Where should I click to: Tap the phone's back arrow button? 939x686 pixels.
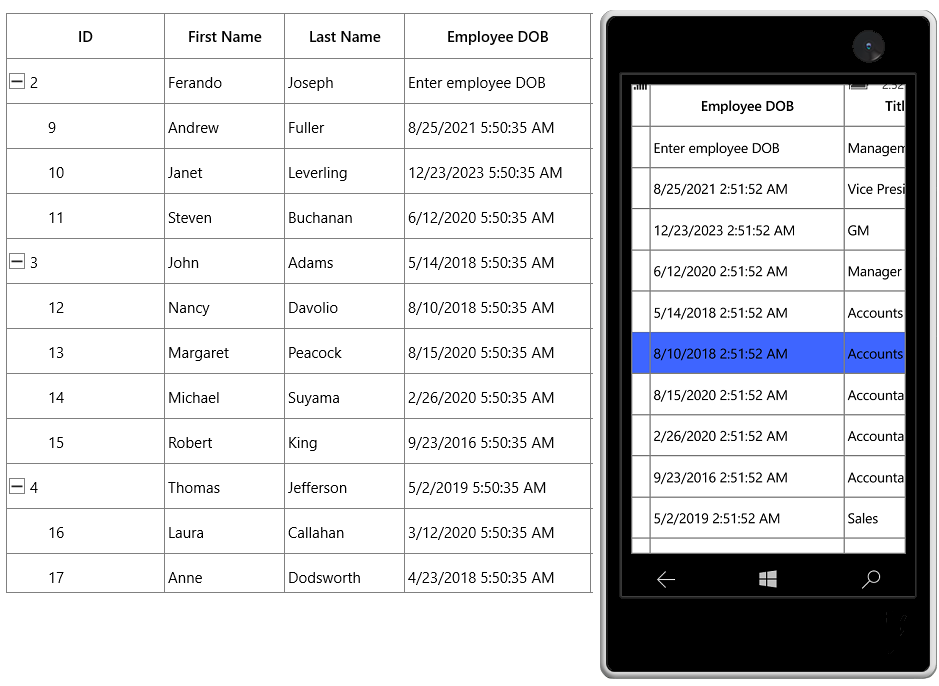pyautogui.click(x=666, y=579)
